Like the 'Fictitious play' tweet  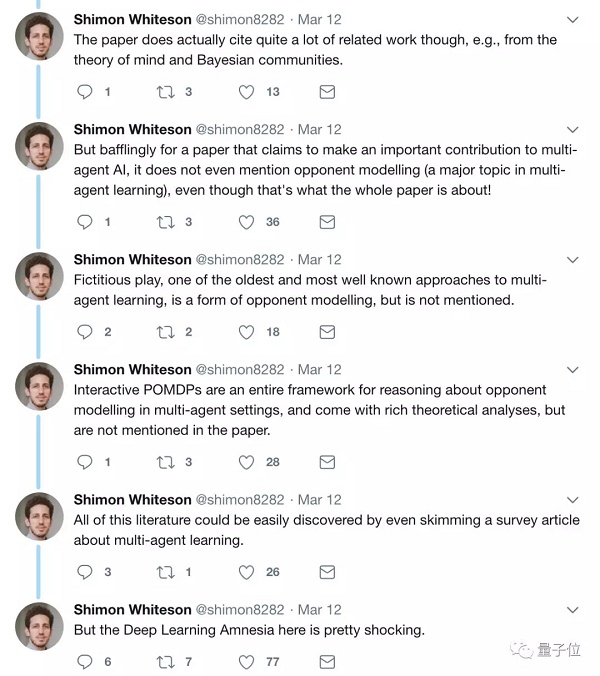(x=246, y=332)
